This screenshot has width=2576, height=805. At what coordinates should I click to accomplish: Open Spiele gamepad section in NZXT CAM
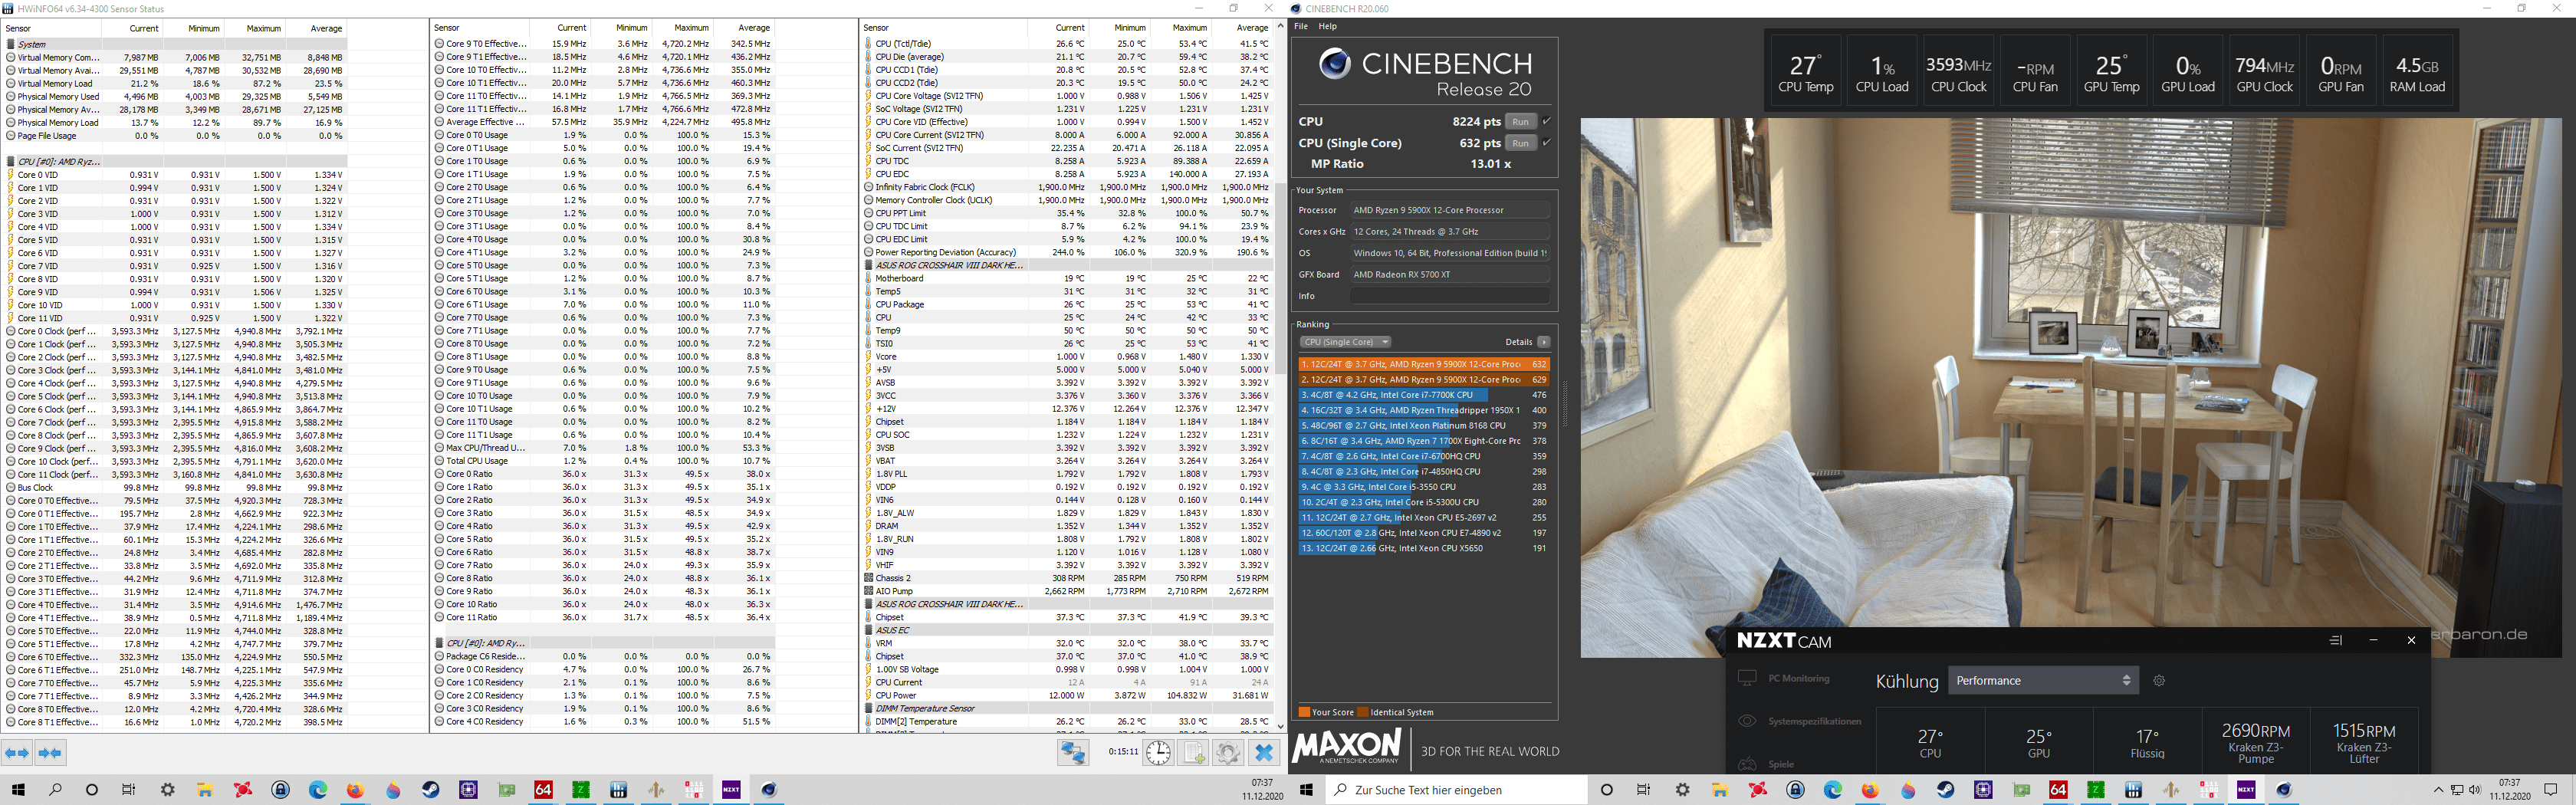(x=1765, y=764)
